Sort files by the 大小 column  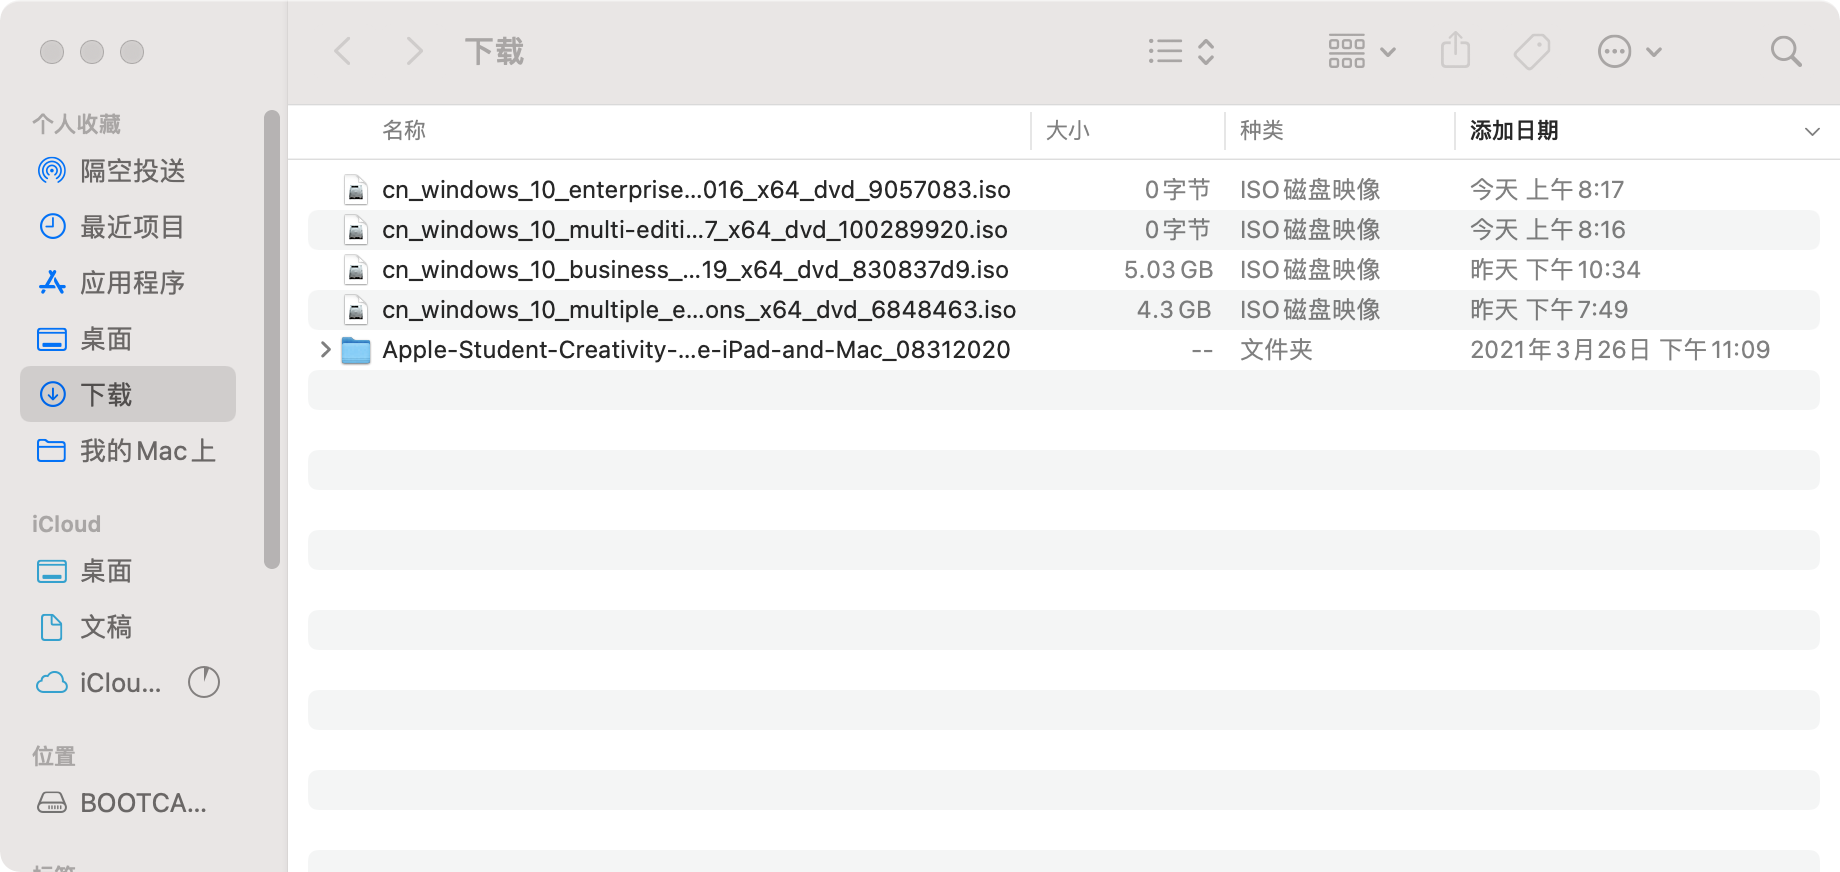(1067, 131)
